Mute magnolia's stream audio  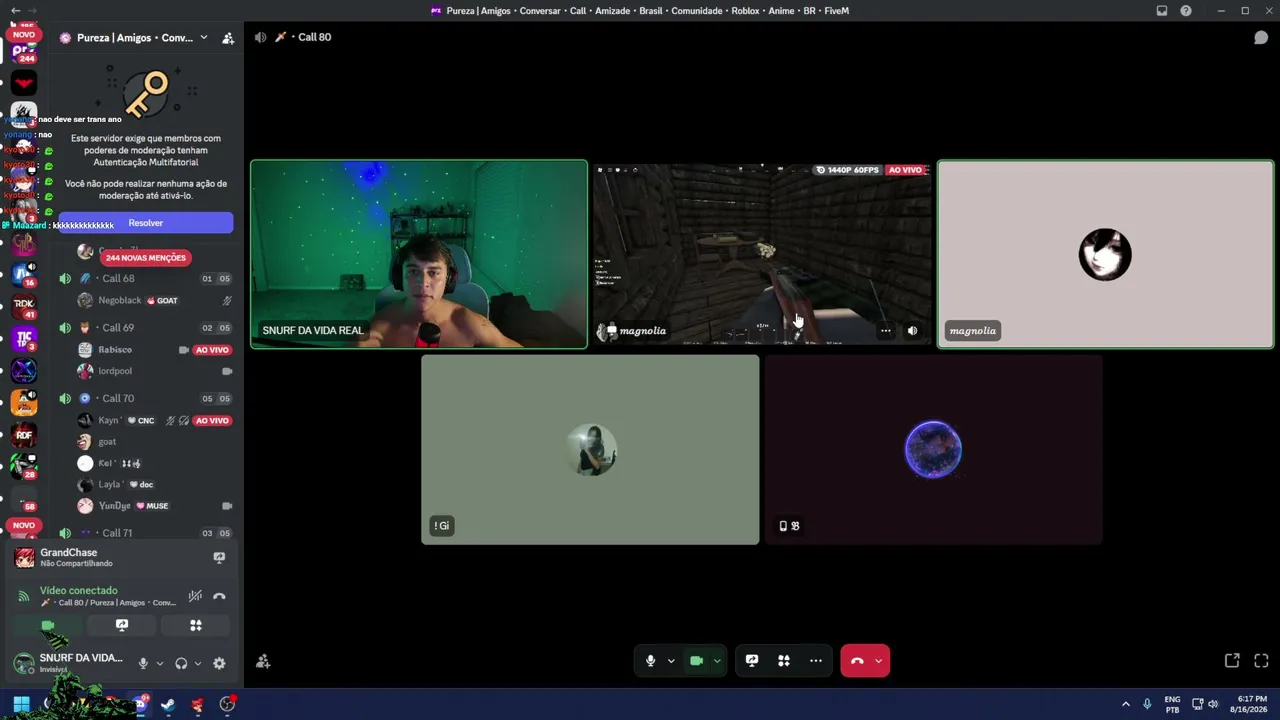click(912, 331)
